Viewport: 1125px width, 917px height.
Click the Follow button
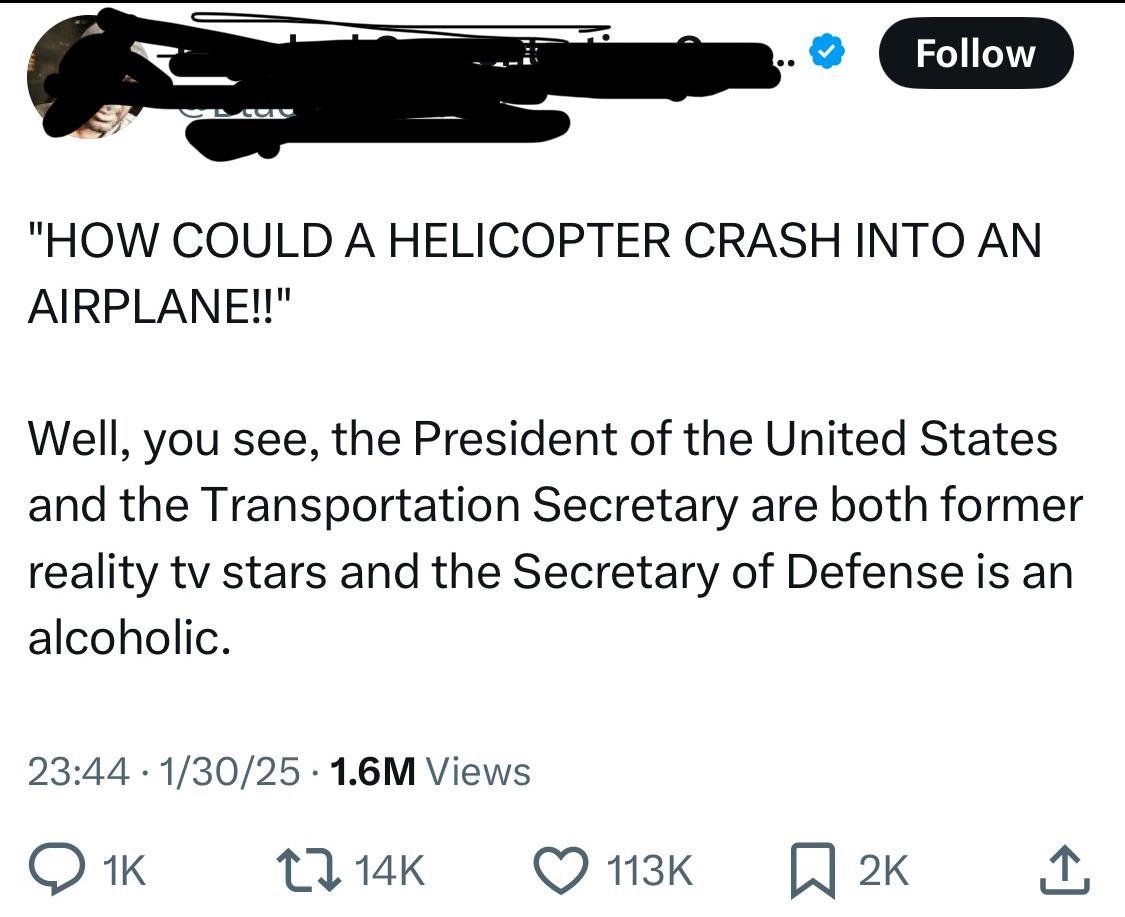pyautogui.click(x=976, y=53)
